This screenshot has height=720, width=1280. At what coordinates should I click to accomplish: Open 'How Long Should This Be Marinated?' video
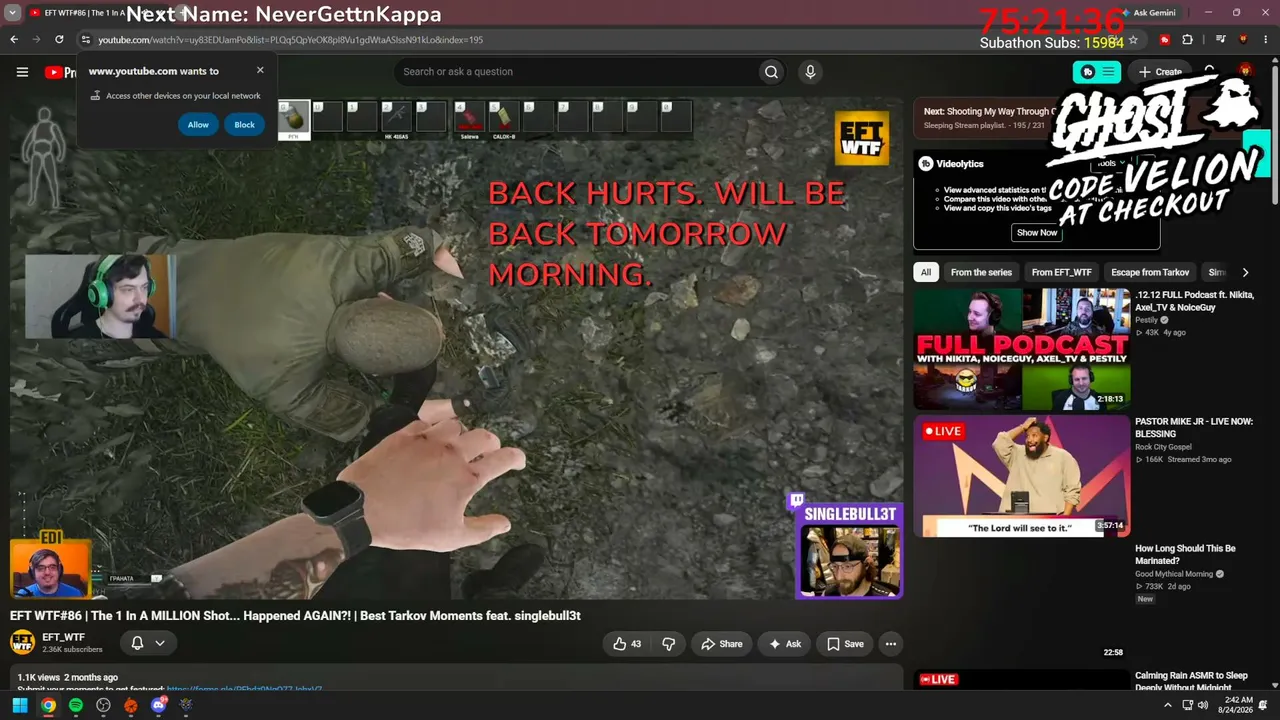(x=1185, y=555)
